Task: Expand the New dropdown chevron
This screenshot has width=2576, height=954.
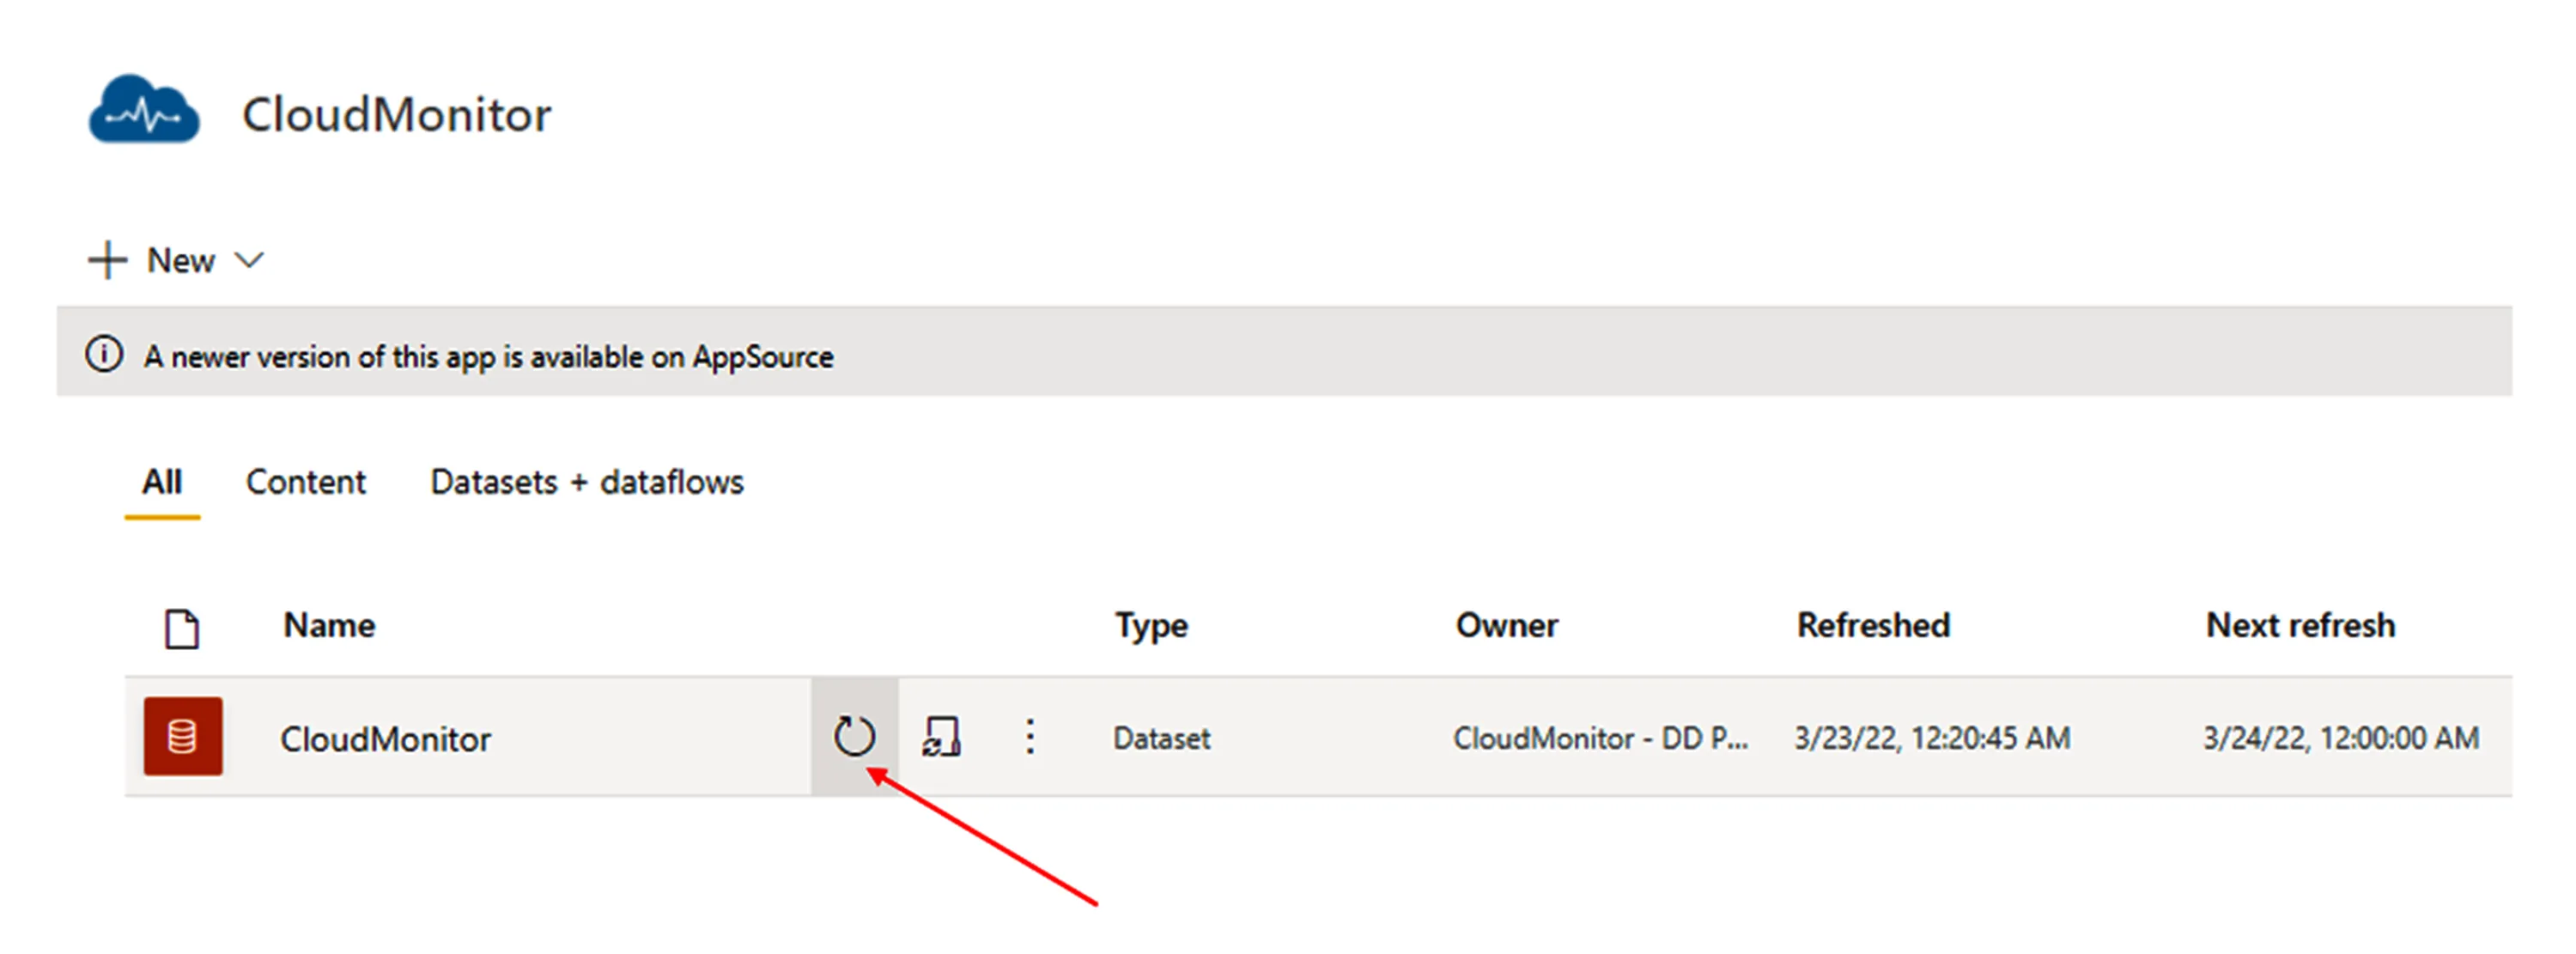Action: (249, 260)
